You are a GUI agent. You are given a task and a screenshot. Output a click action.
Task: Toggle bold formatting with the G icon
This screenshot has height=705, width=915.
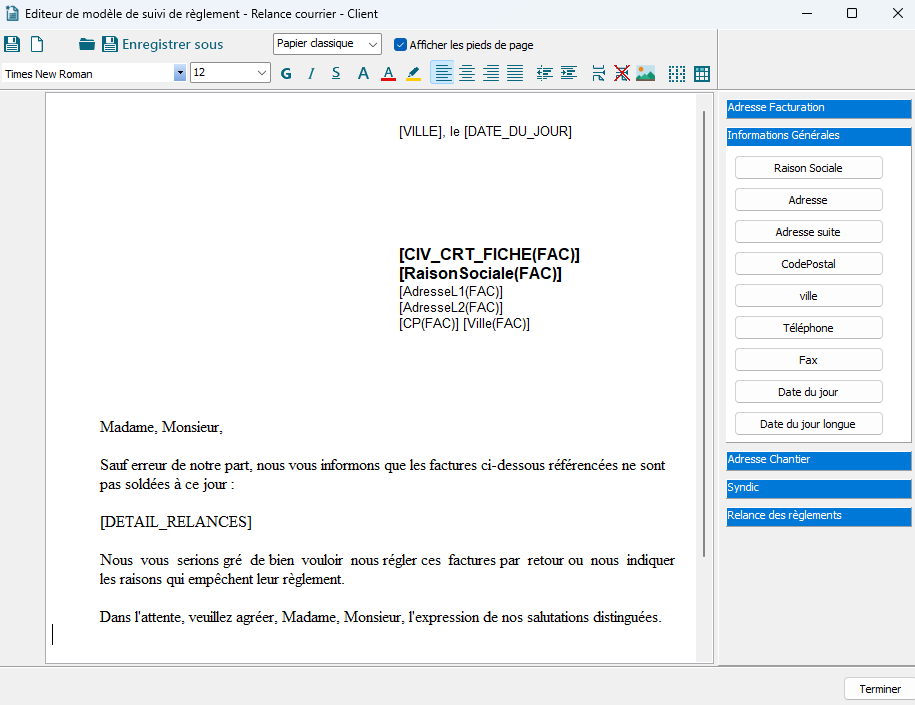pyautogui.click(x=285, y=72)
